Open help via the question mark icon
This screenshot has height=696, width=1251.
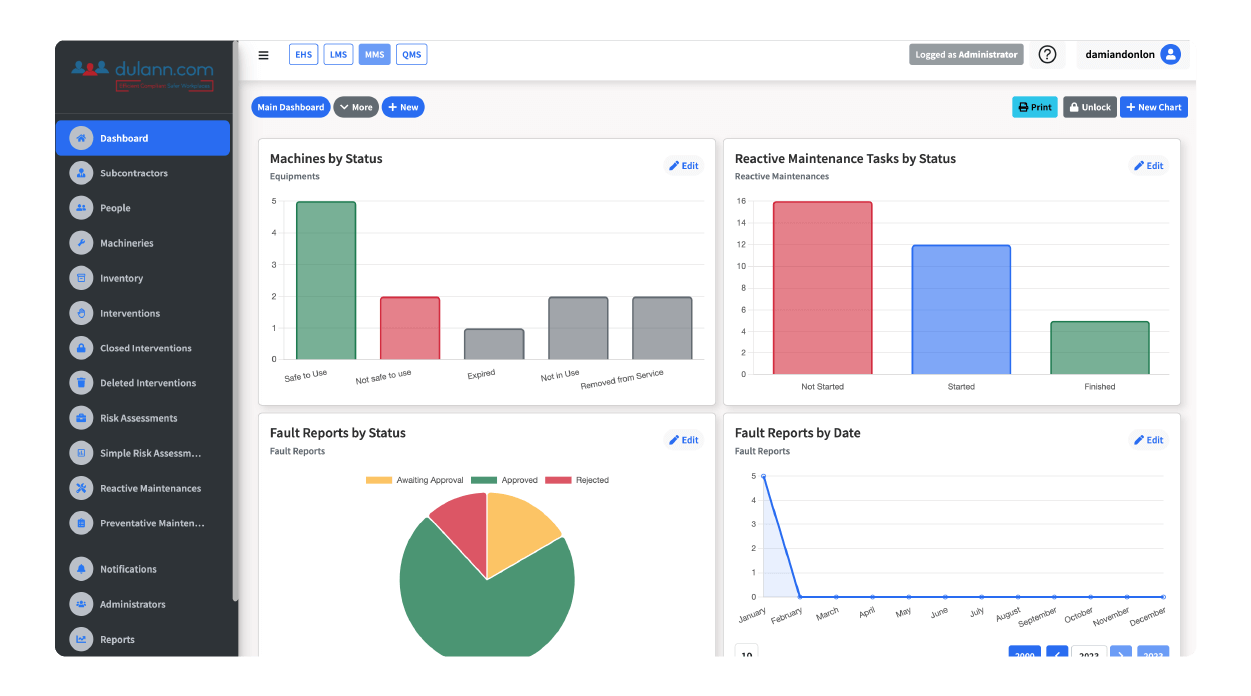pos(1047,55)
